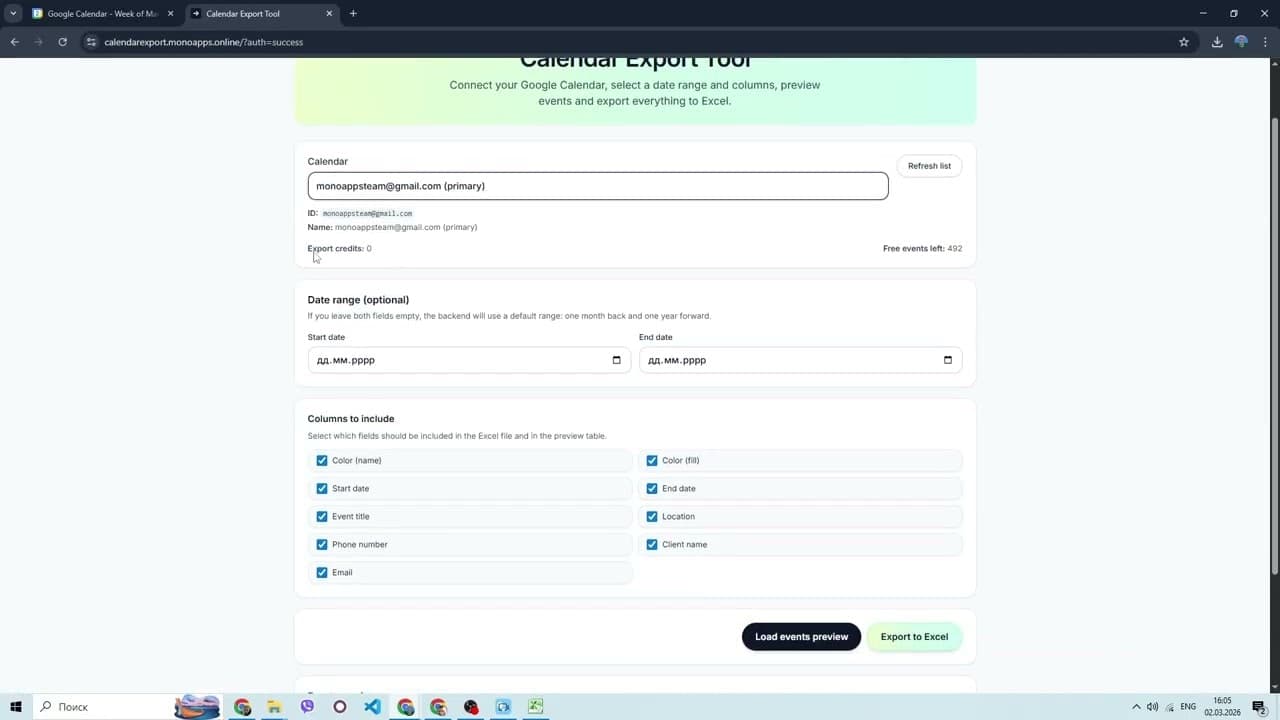Click the browser profile avatar icon
The image size is (1280, 720).
tap(1241, 42)
